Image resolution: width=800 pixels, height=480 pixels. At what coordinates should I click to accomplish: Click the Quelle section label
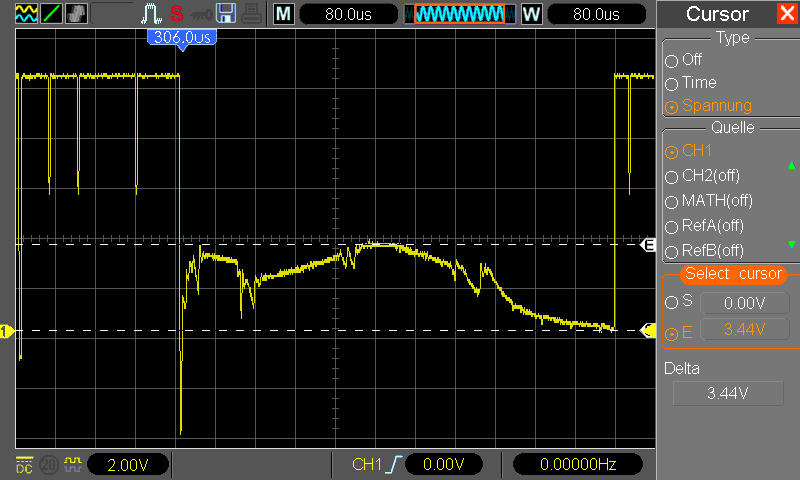[x=733, y=127]
